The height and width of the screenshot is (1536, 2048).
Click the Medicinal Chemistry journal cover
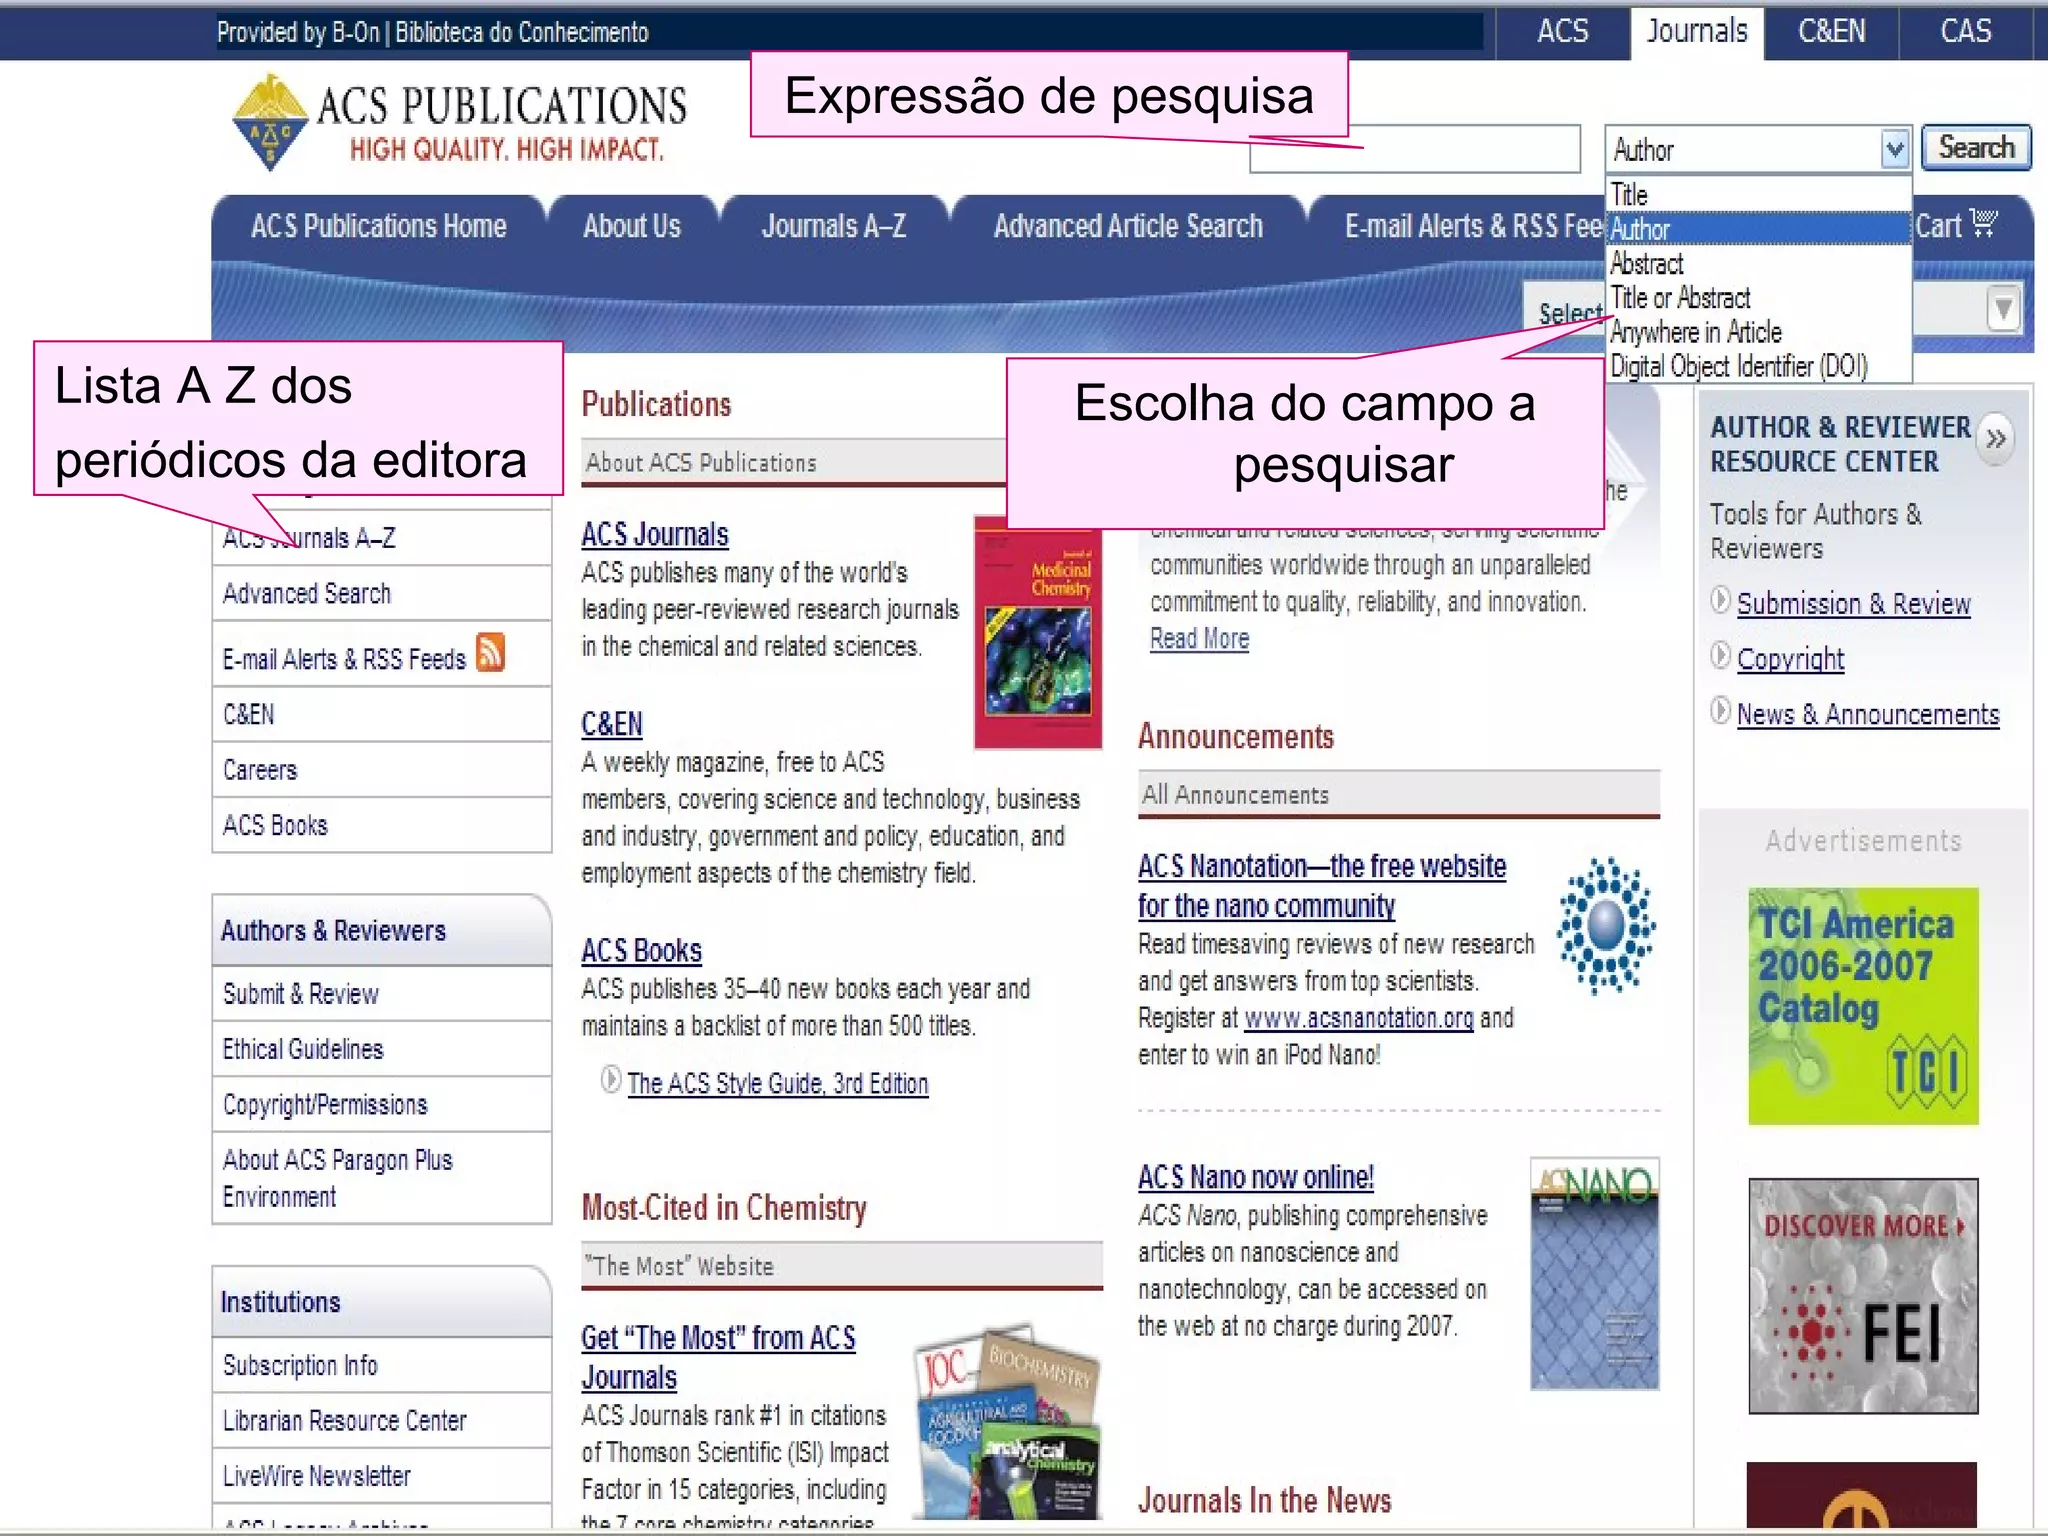click(1038, 632)
